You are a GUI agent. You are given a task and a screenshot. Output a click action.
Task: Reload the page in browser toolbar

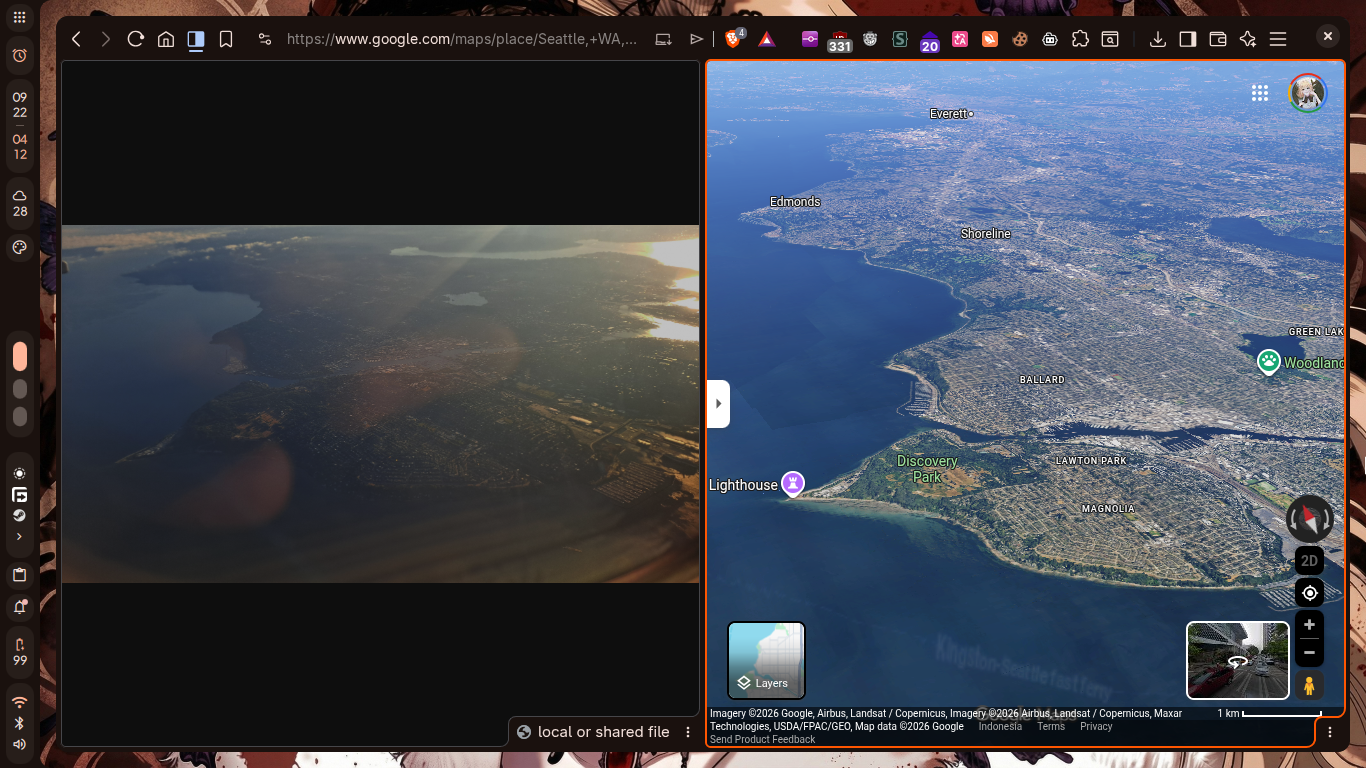(x=136, y=39)
